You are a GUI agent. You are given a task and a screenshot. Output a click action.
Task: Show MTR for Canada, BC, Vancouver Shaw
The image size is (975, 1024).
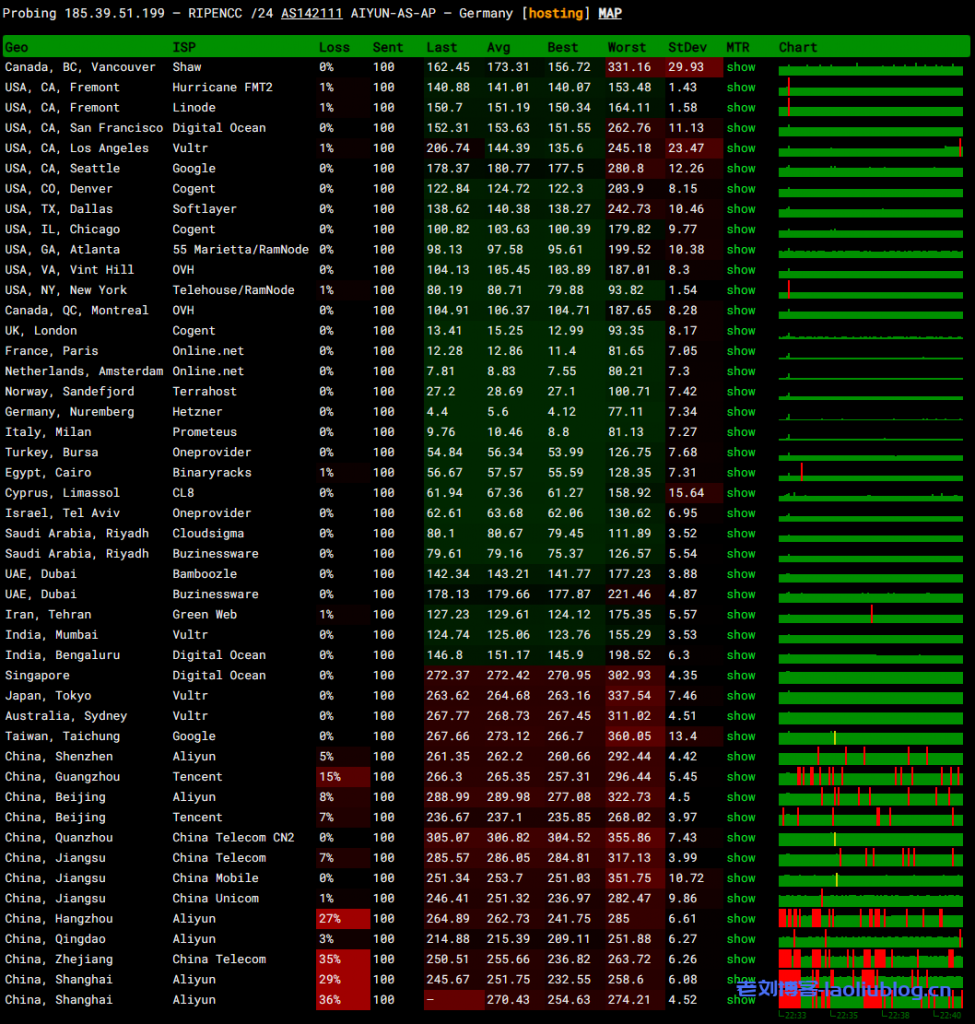click(741, 67)
